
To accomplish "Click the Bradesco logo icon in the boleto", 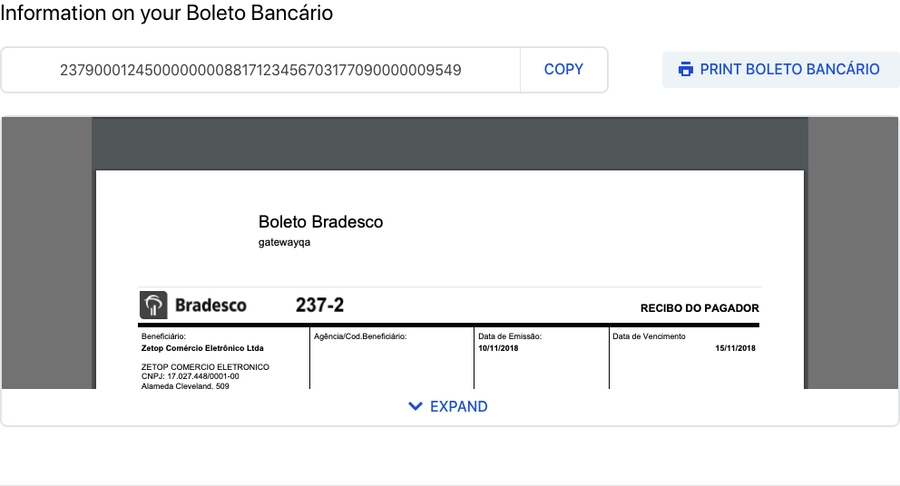I will pyautogui.click(x=153, y=305).
